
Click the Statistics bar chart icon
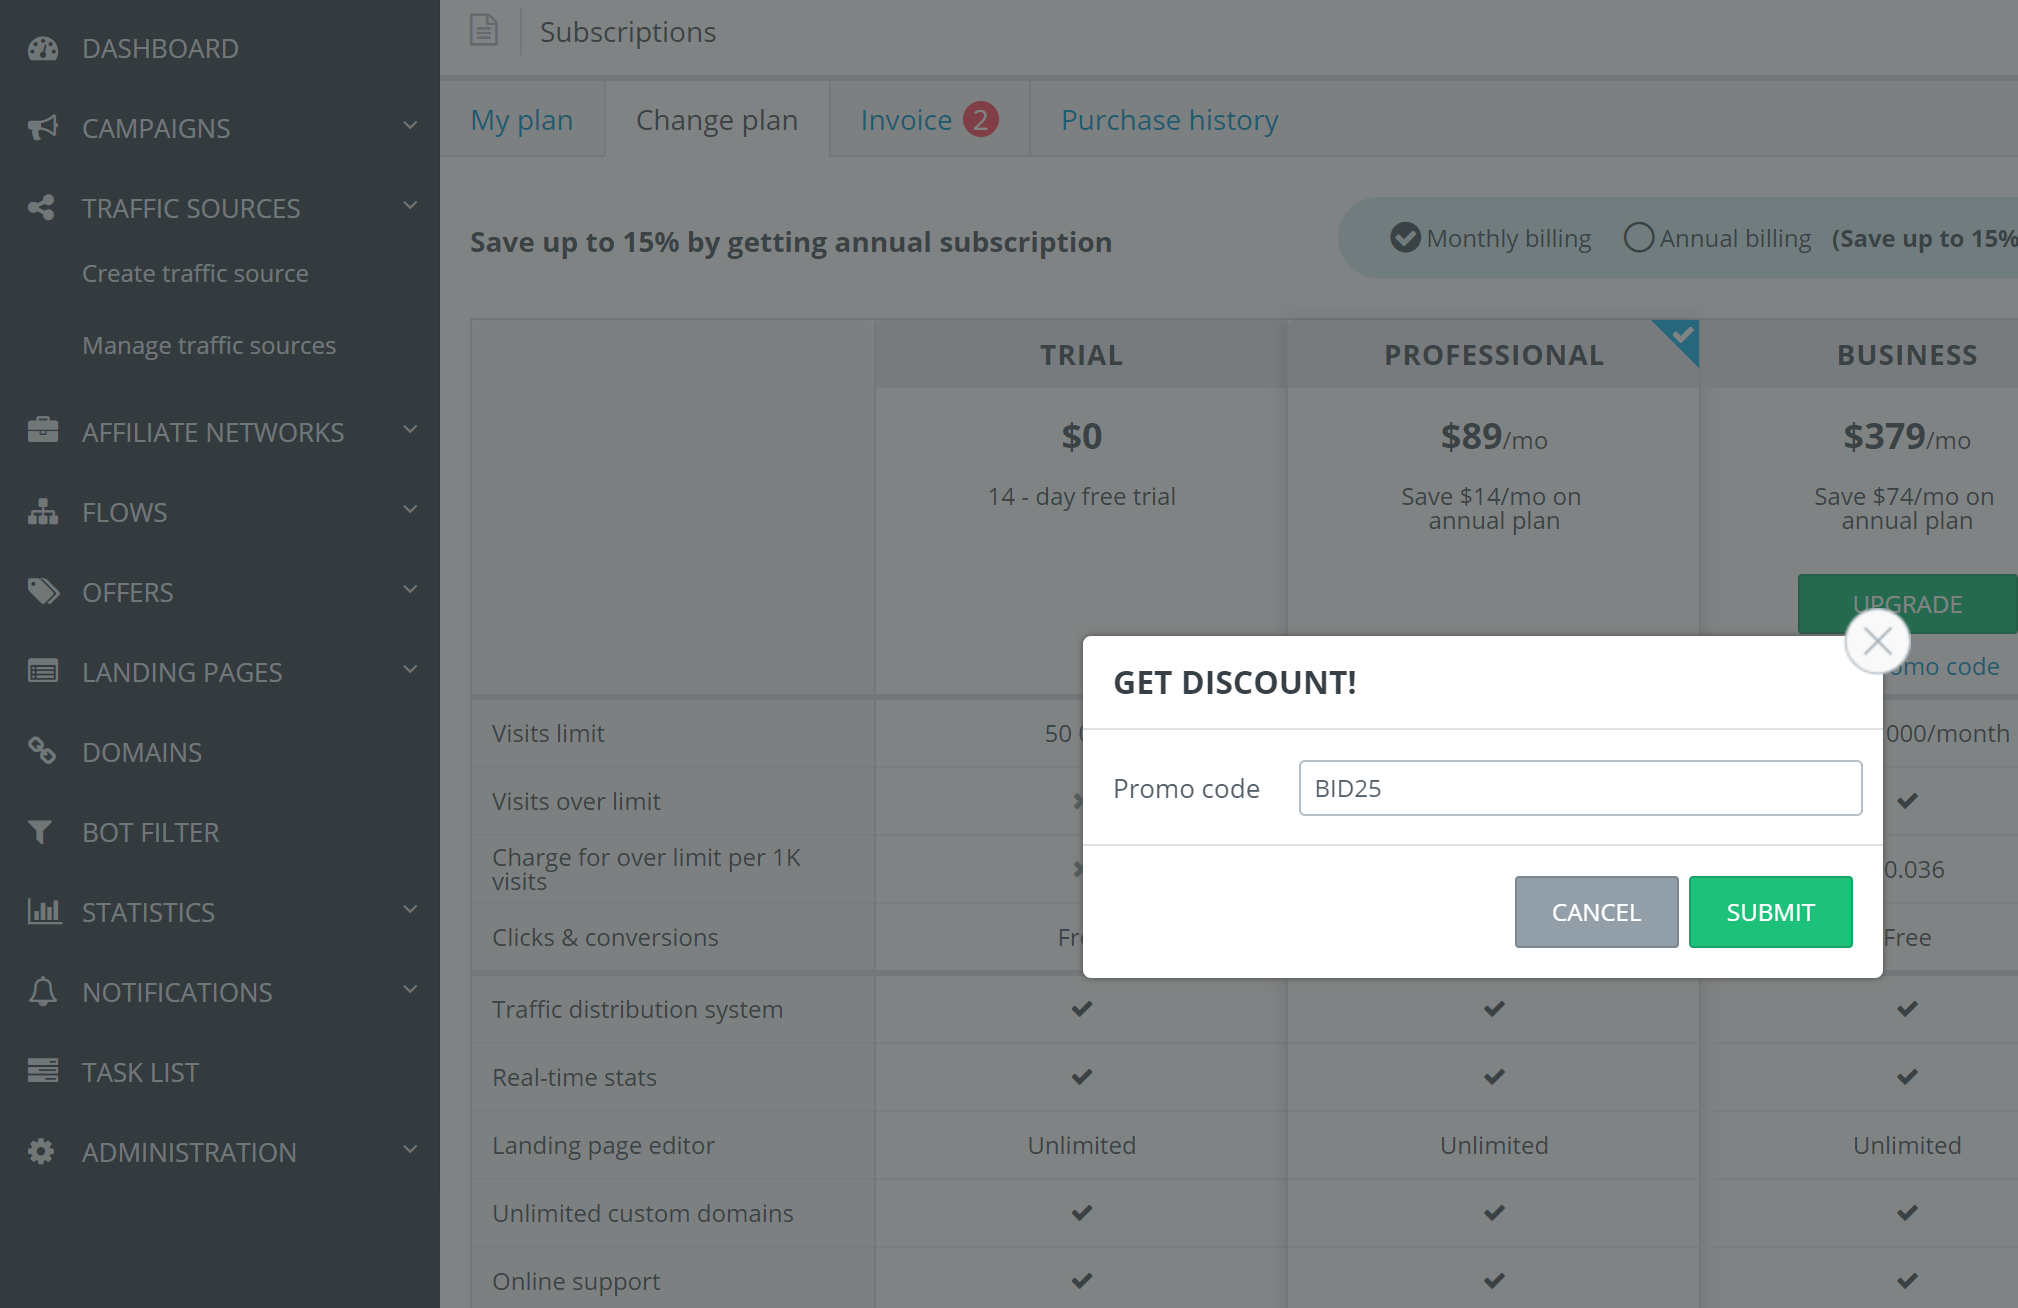tap(44, 911)
